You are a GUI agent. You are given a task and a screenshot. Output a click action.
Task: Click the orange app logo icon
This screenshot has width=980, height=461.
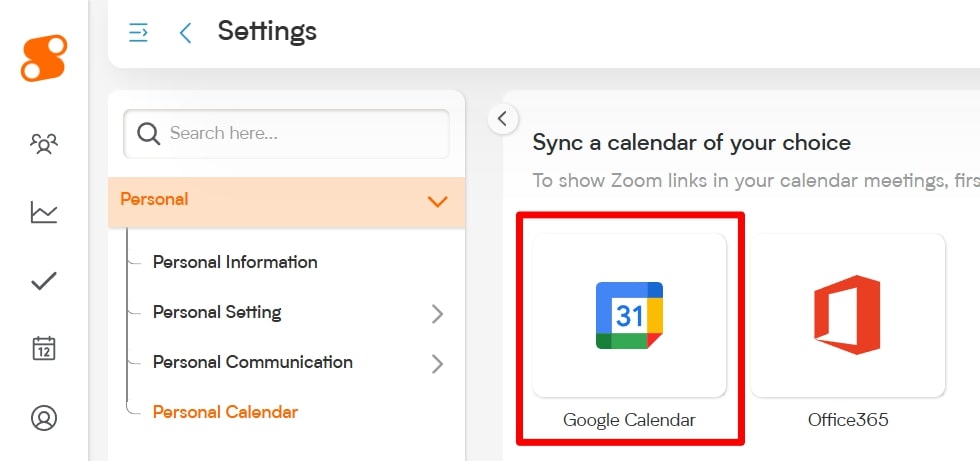click(x=43, y=58)
